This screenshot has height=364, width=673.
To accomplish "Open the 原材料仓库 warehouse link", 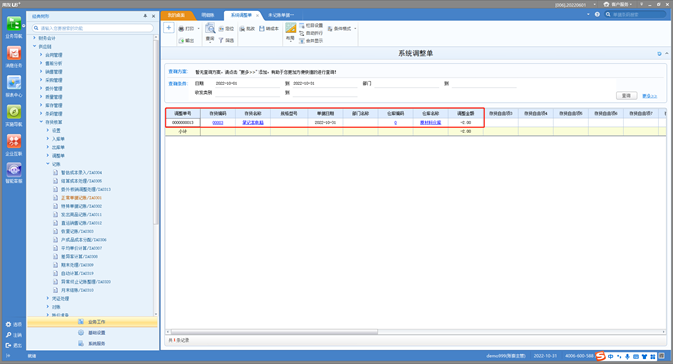I will click(x=430, y=123).
